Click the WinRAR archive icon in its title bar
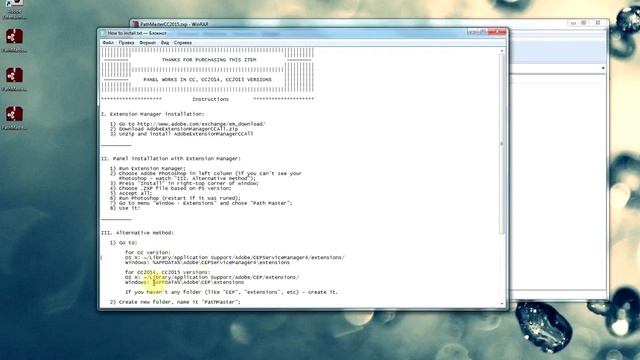This screenshot has height=360, width=640. tap(136, 24)
